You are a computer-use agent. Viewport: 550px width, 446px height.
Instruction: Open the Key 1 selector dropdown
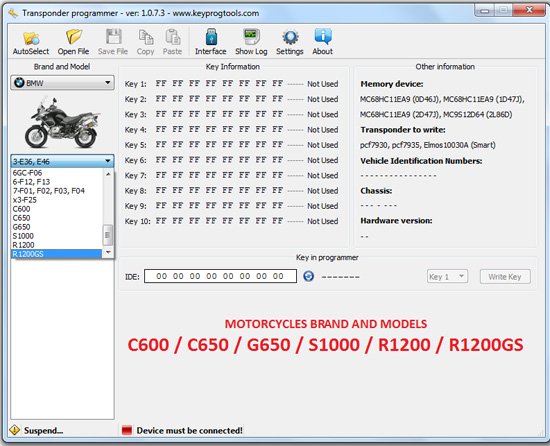pos(447,277)
